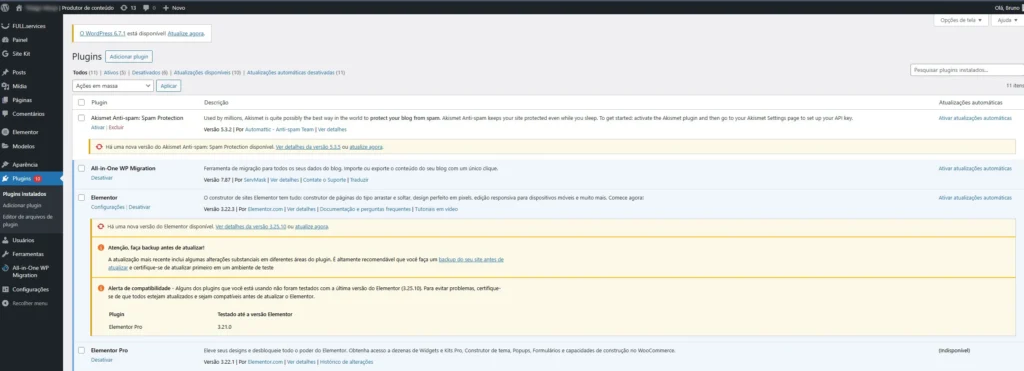Click the Aplicar bulk action button
Viewport: 1024px width, 371px height.
pos(169,86)
